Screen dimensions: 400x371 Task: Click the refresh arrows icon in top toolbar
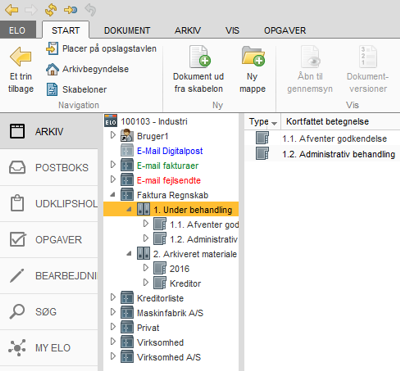tap(51, 10)
